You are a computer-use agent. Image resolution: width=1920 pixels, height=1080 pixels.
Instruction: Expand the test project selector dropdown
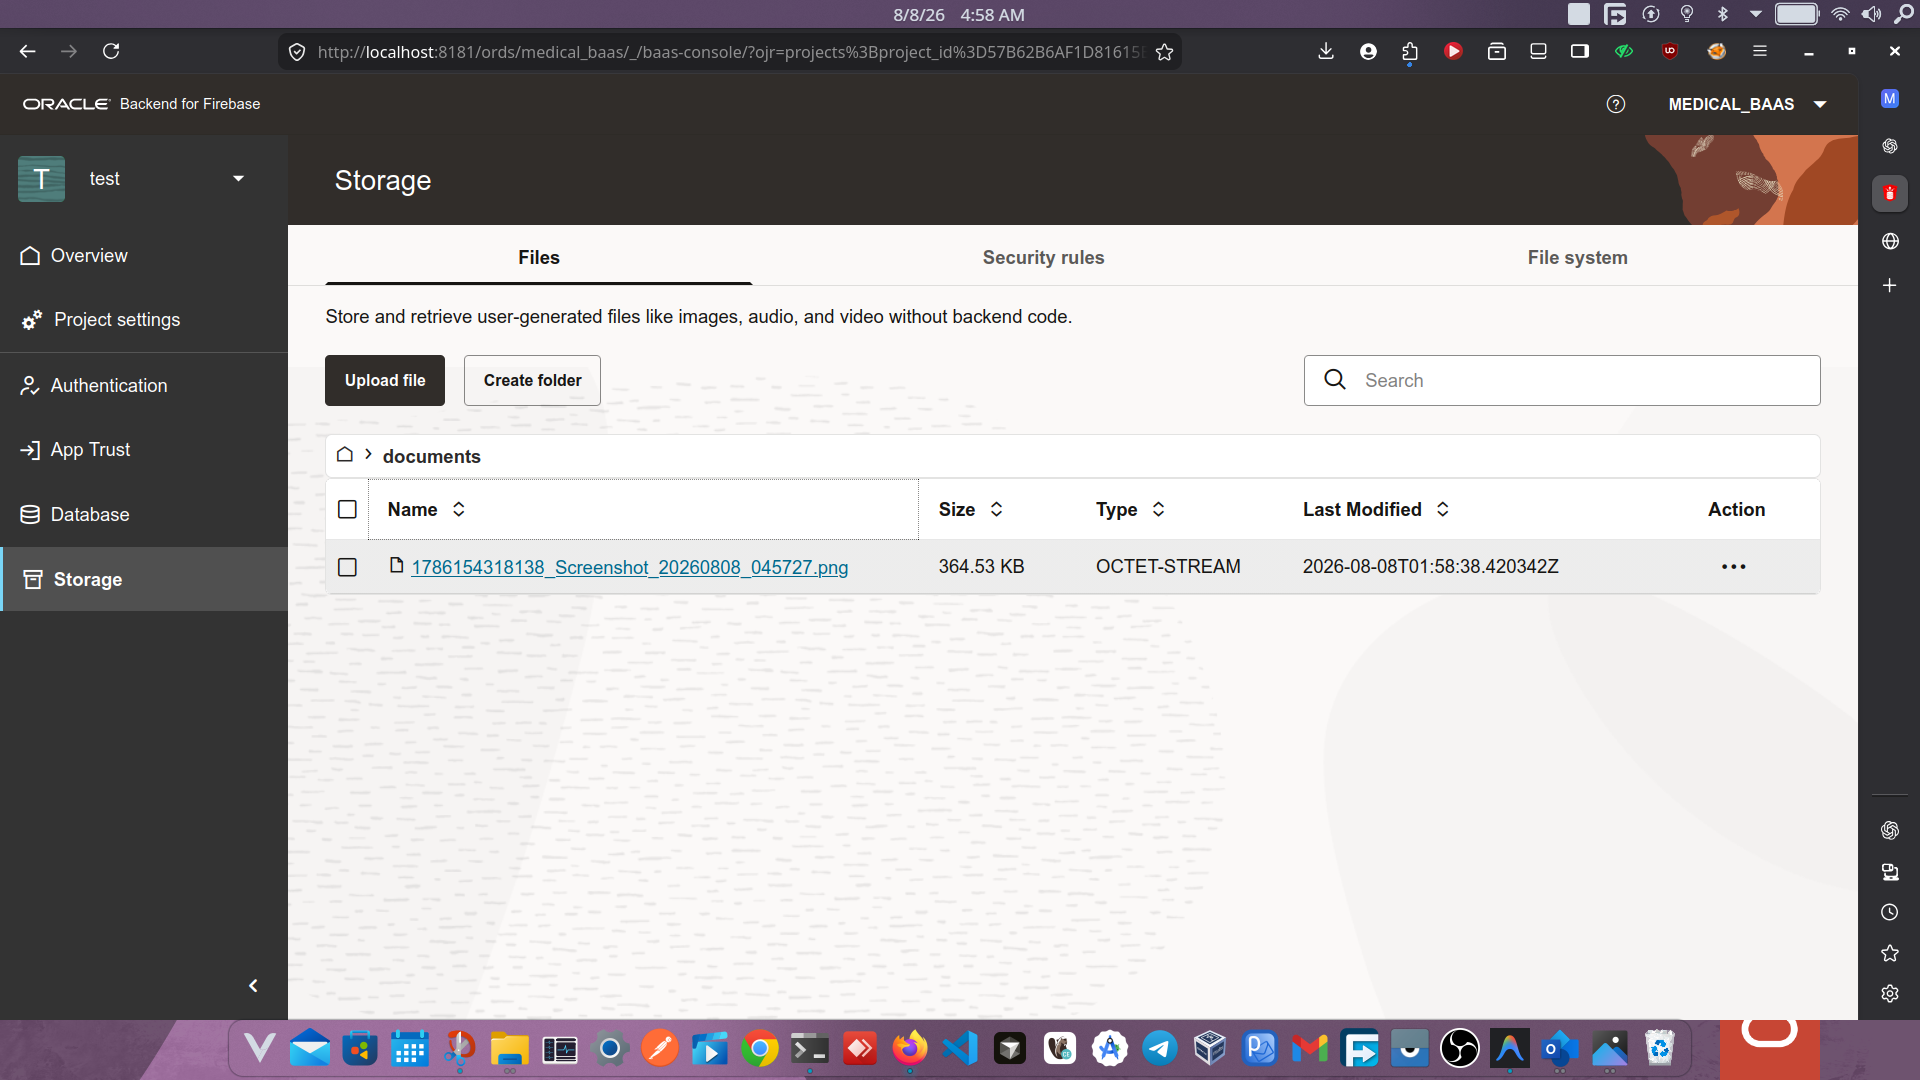click(x=238, y=179)
